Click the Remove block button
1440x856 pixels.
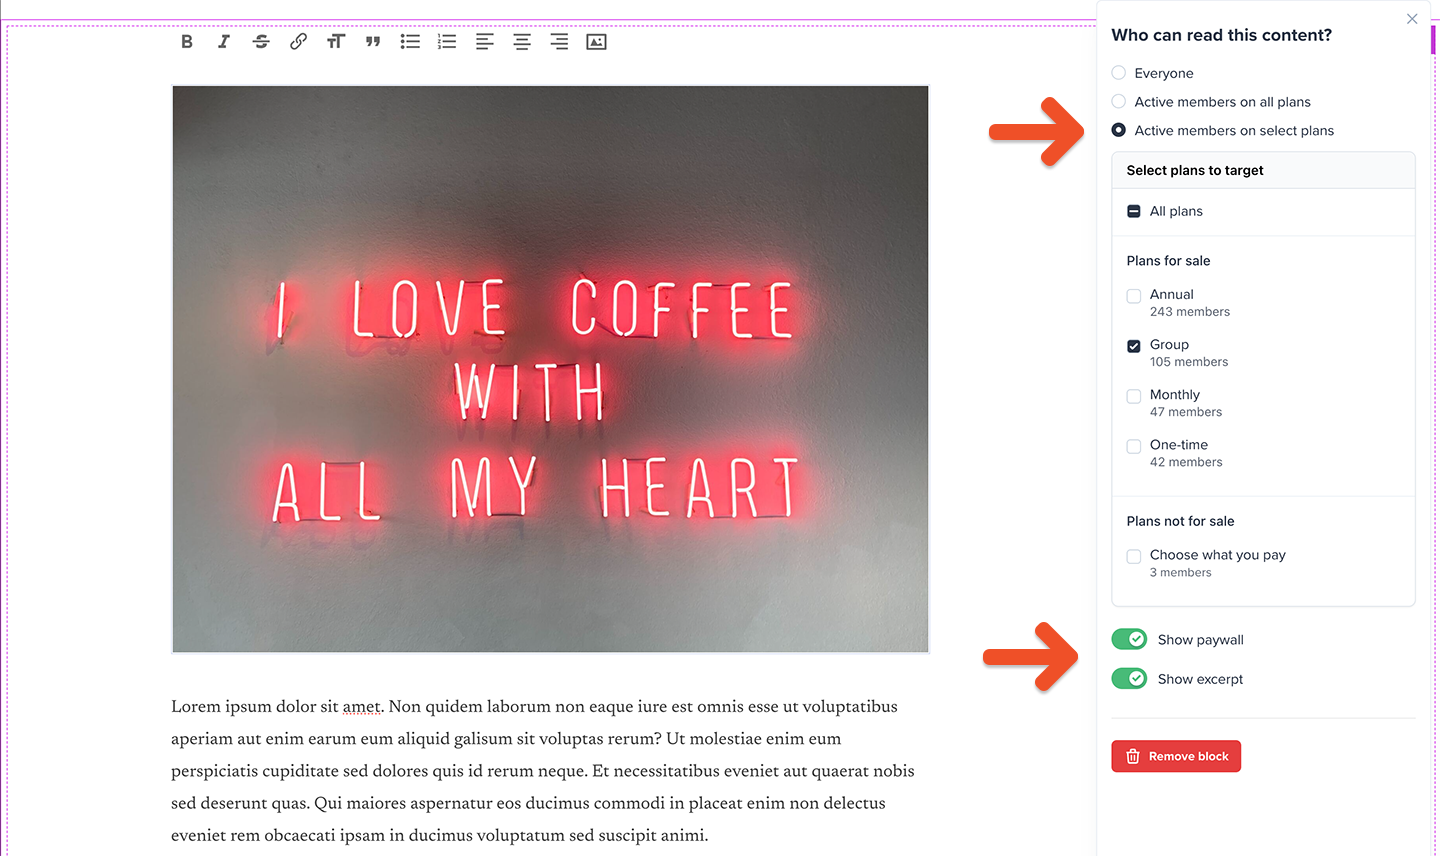1176,756
